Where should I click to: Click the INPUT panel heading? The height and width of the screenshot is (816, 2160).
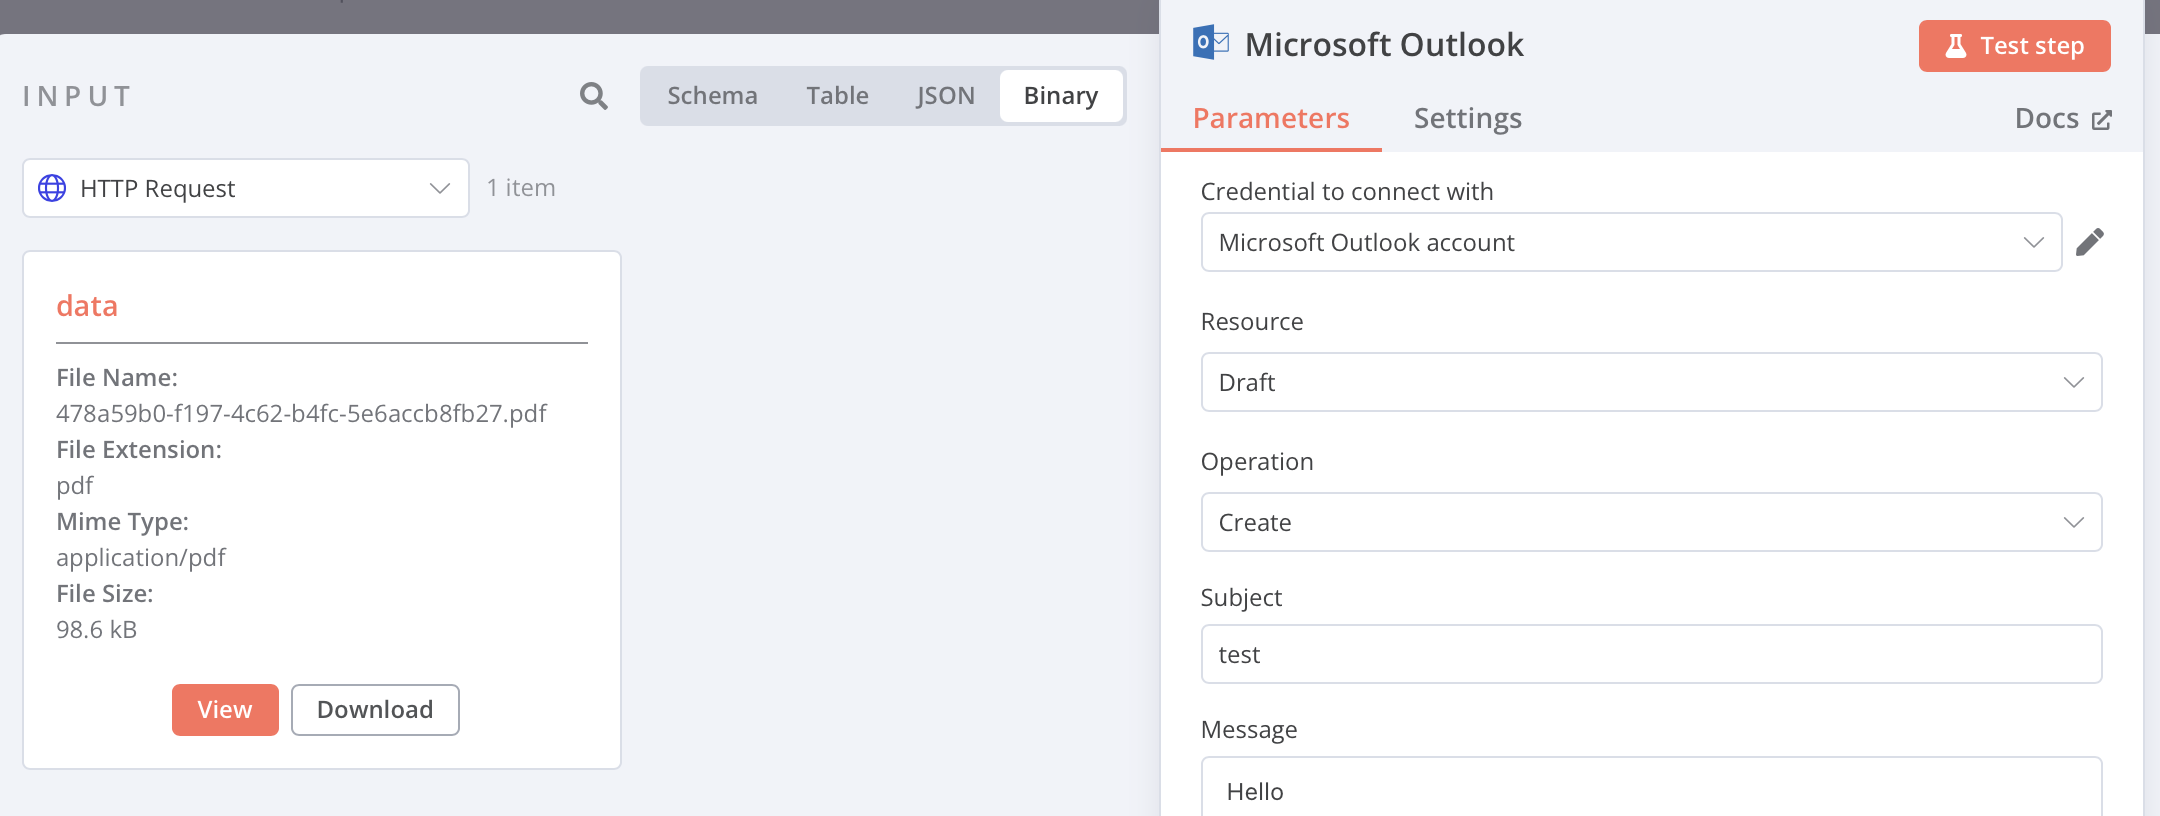tap(77, 97)
